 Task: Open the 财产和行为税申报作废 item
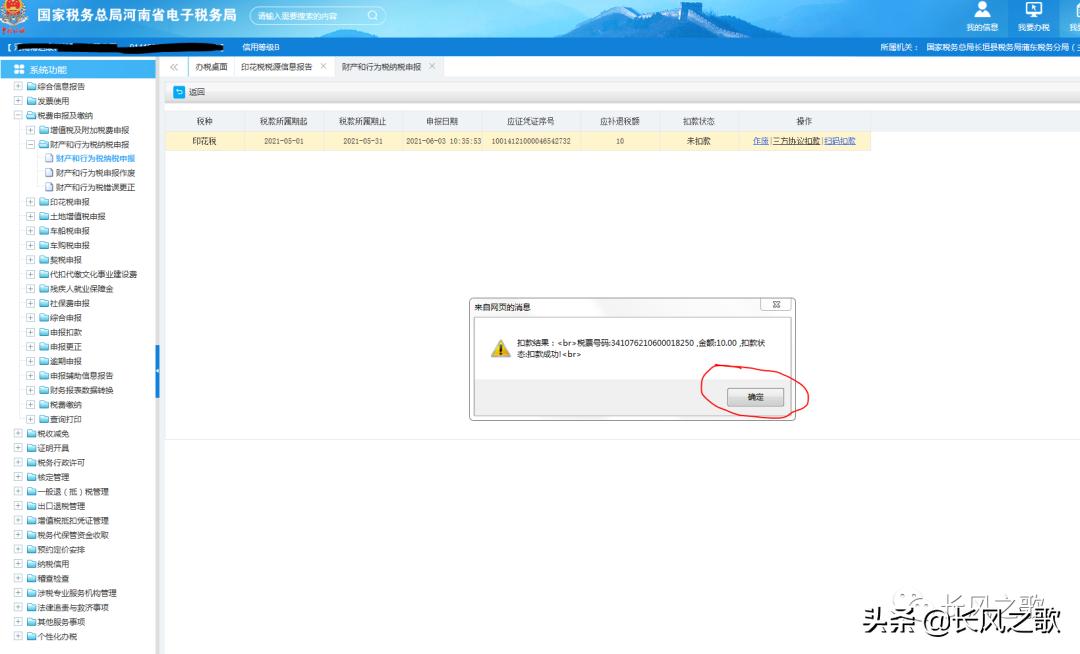pyautogui.click(x=95, y=173)
